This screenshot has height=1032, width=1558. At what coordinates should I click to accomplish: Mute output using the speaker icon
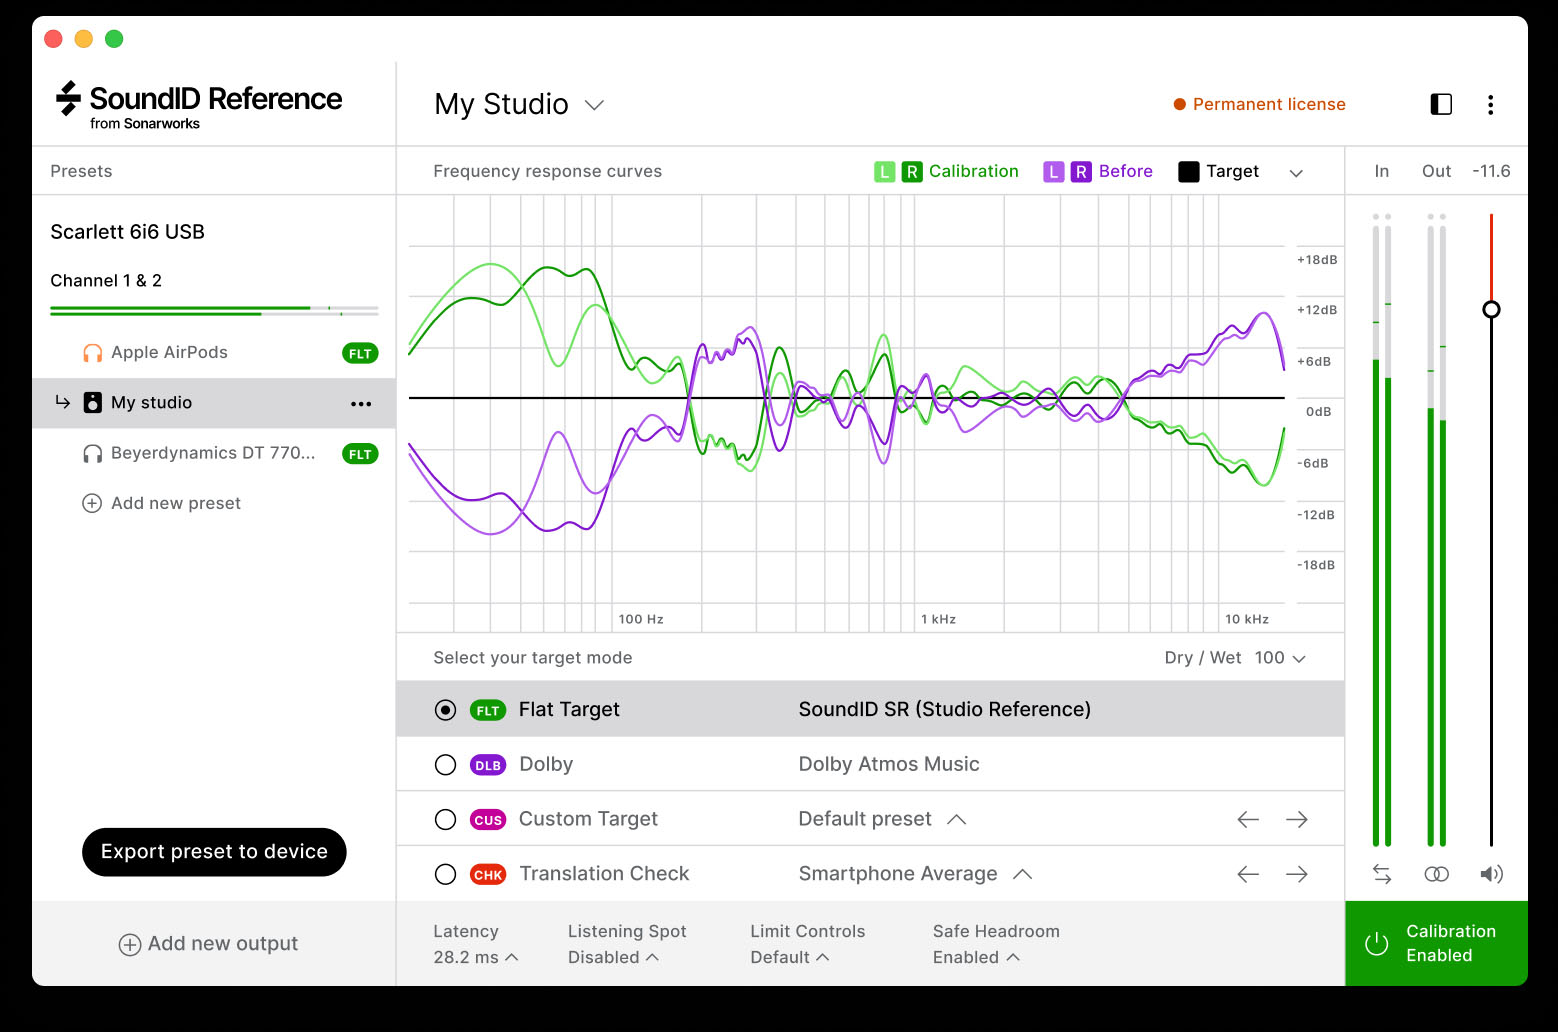point(1491,874)
